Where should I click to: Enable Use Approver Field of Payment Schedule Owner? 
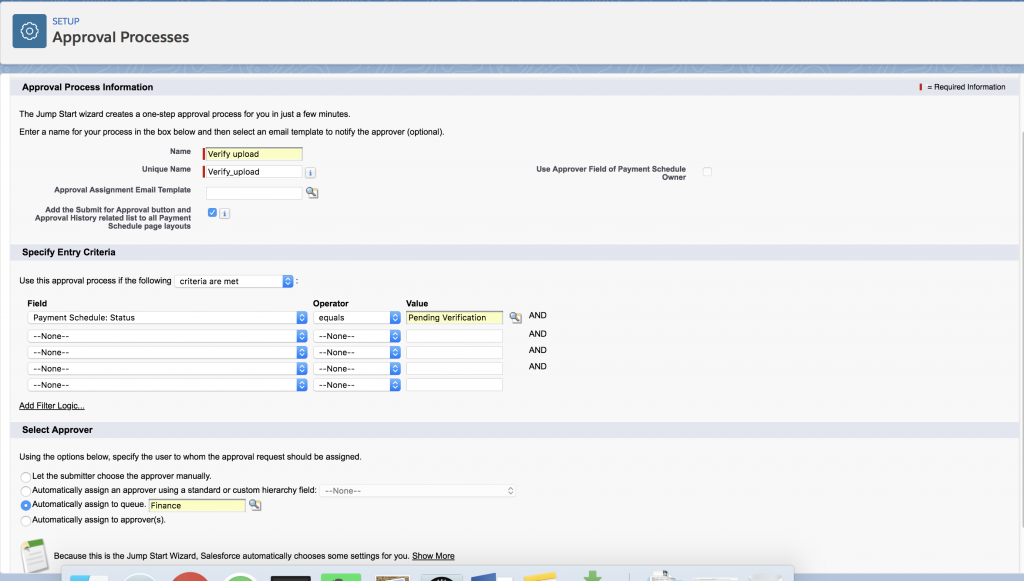point(707,172)
